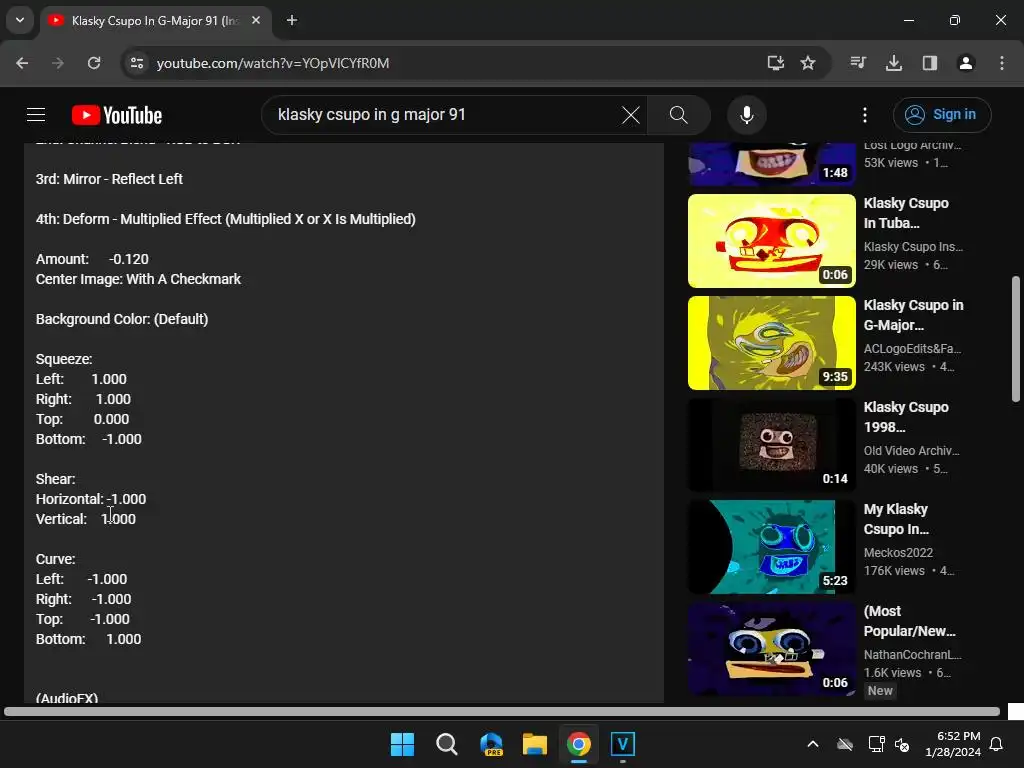This screenshot has width=1024, height=768.
Task: Search with your voice microphone button
Action: 746,115
